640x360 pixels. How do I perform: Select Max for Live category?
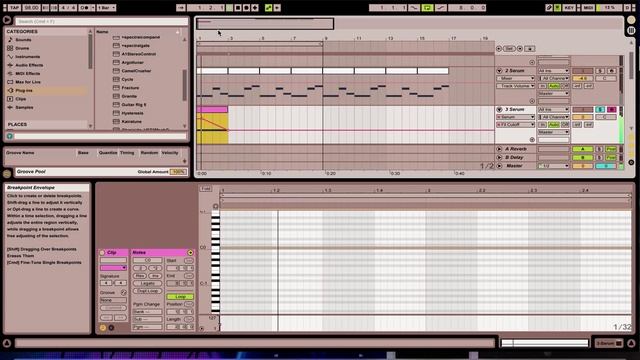[28, 82]
